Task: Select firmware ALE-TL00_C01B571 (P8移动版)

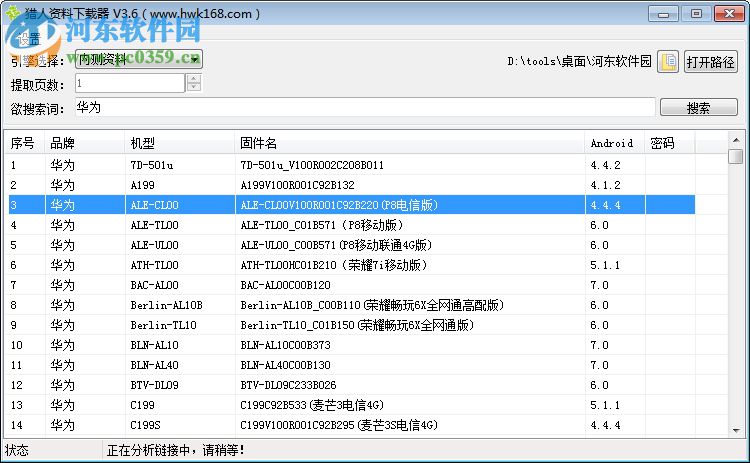Action: [352, 225]
